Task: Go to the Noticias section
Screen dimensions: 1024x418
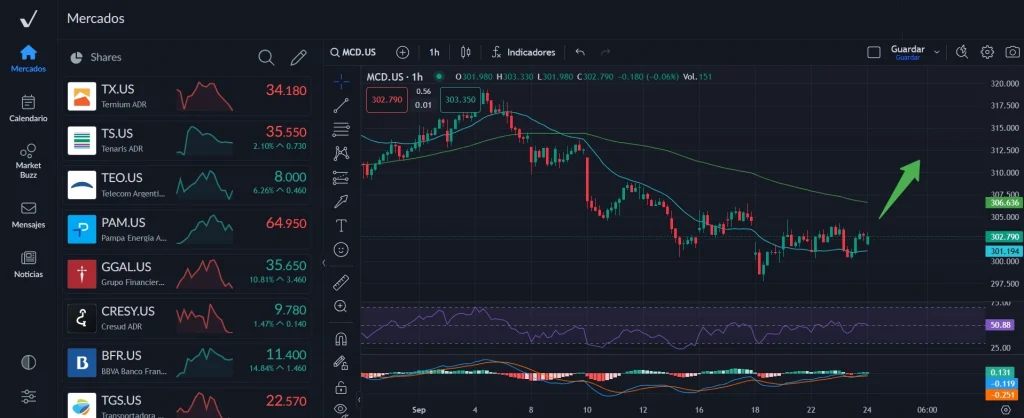Action: [x=28, y=264]
